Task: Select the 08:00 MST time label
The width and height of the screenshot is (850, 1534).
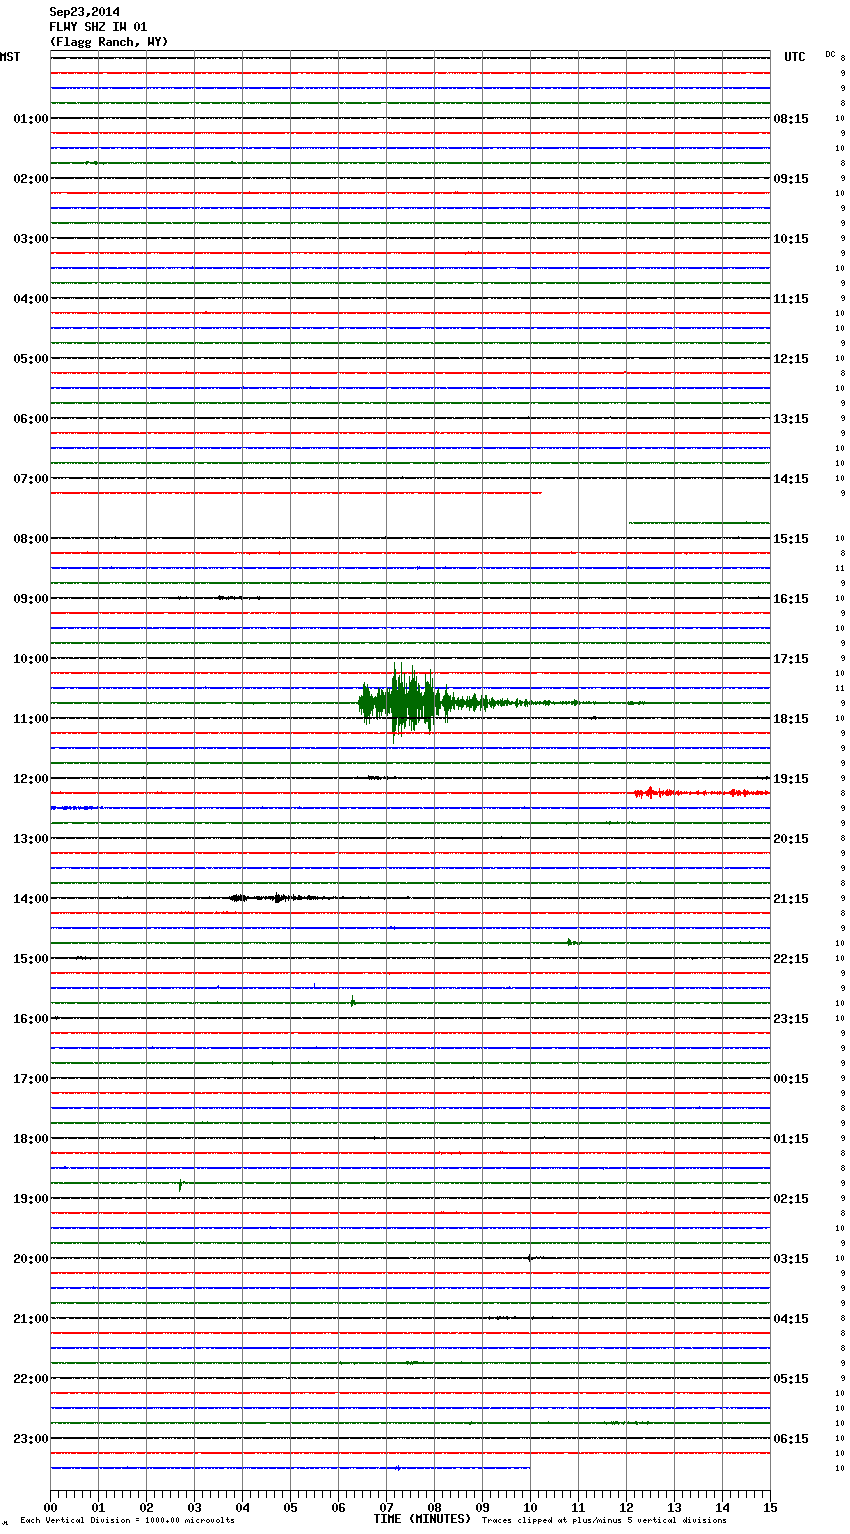Action: 30,539
